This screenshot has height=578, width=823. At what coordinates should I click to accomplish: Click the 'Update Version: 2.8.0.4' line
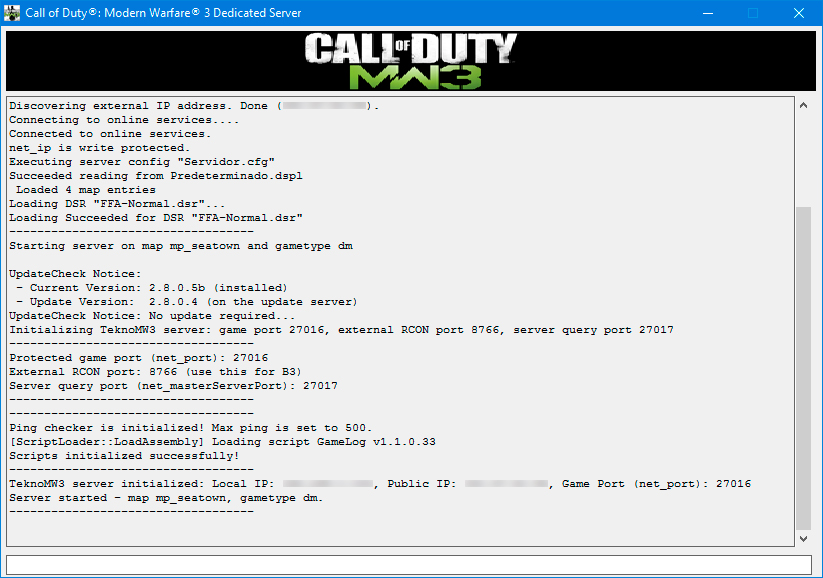point(187,302)
